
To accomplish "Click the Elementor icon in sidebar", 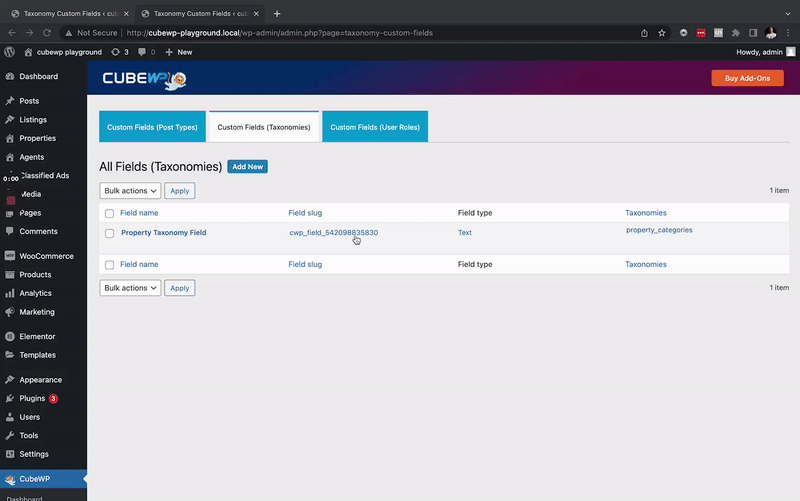I will click(x=10, y=337).
